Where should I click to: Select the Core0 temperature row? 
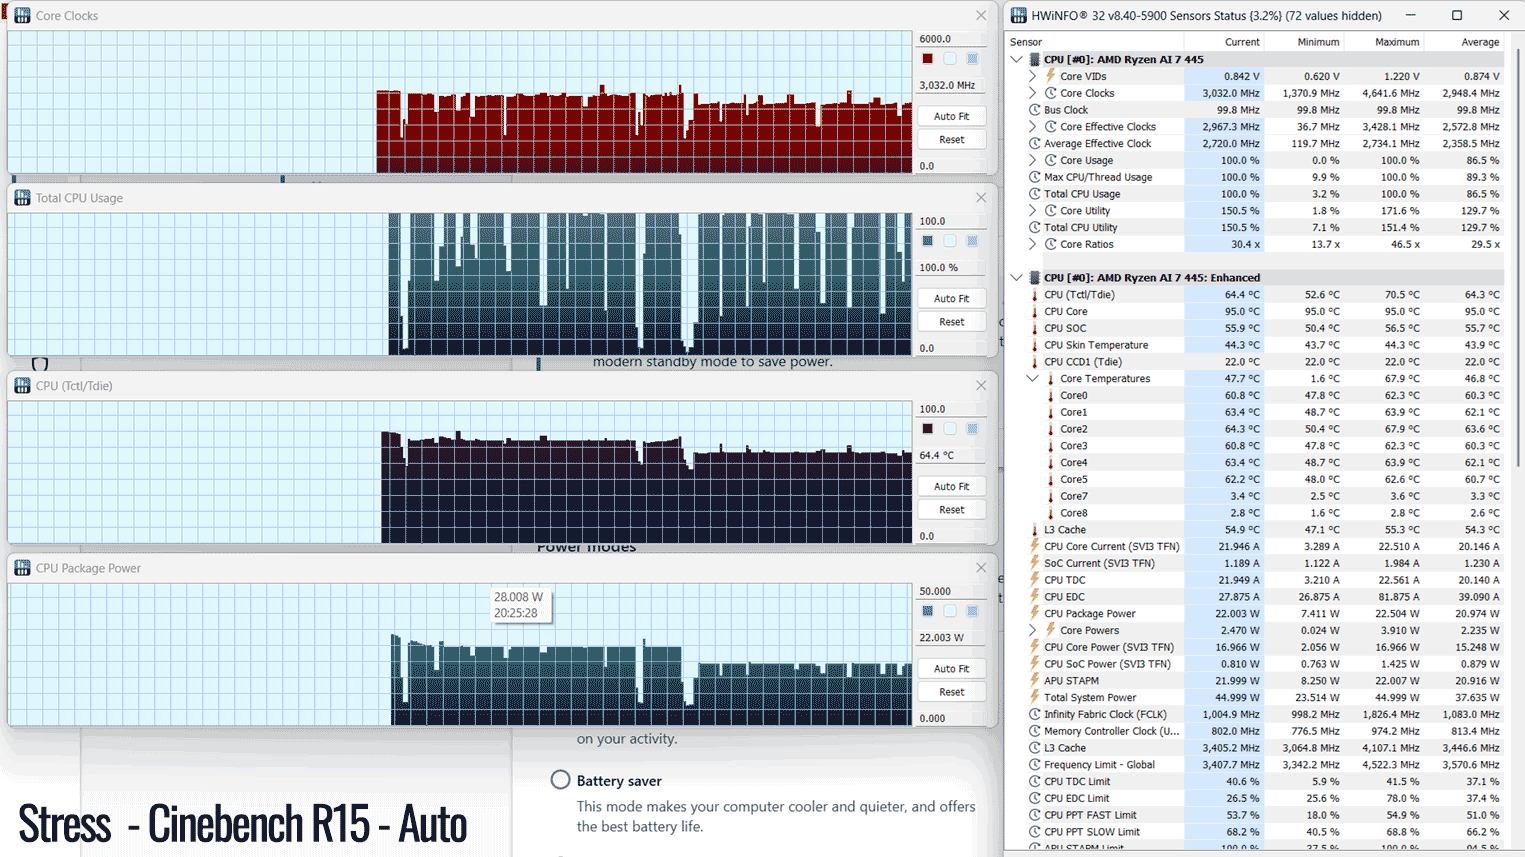click(x=1256, y=396)
